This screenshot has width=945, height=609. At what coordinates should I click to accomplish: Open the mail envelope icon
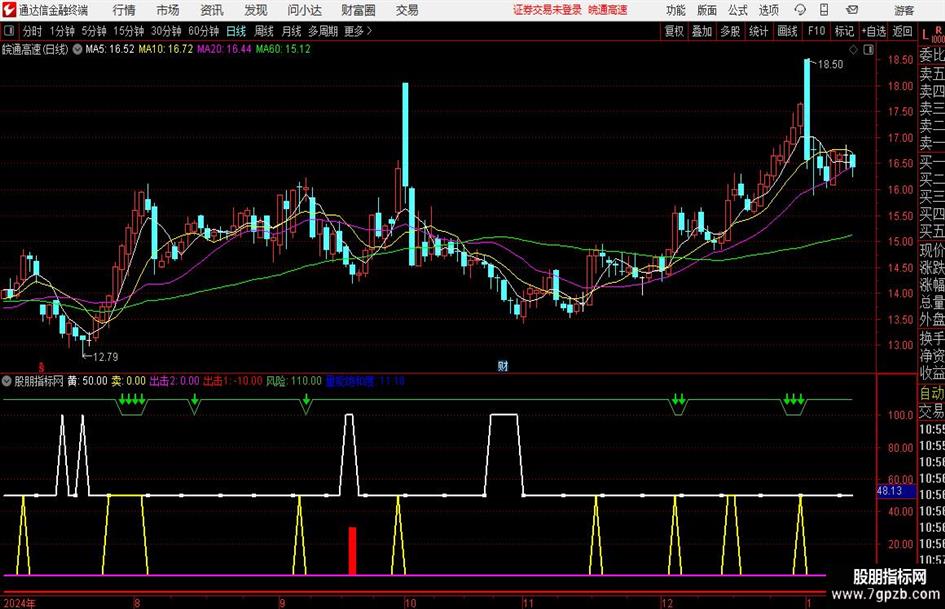pyautogui.click(x=852, y=10)
